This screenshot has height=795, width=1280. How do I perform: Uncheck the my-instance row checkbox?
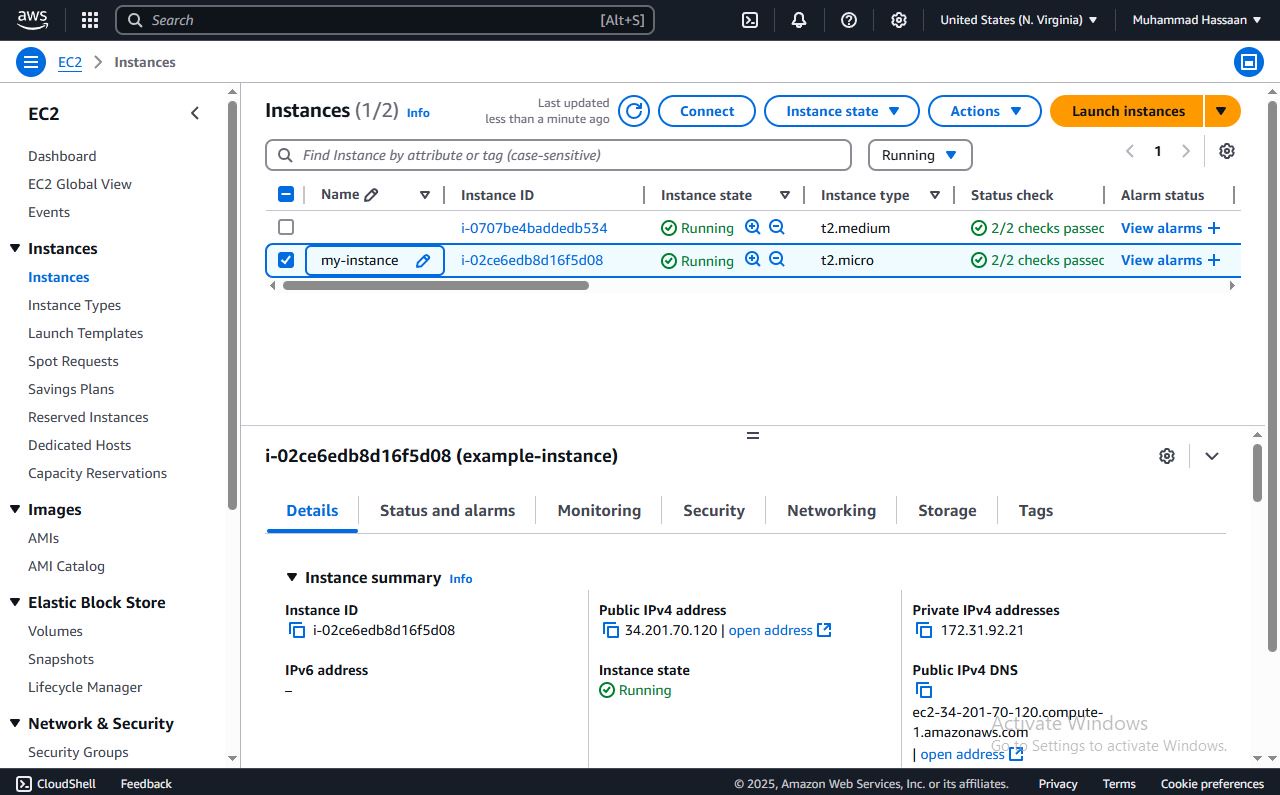click(x=286, y=260)
